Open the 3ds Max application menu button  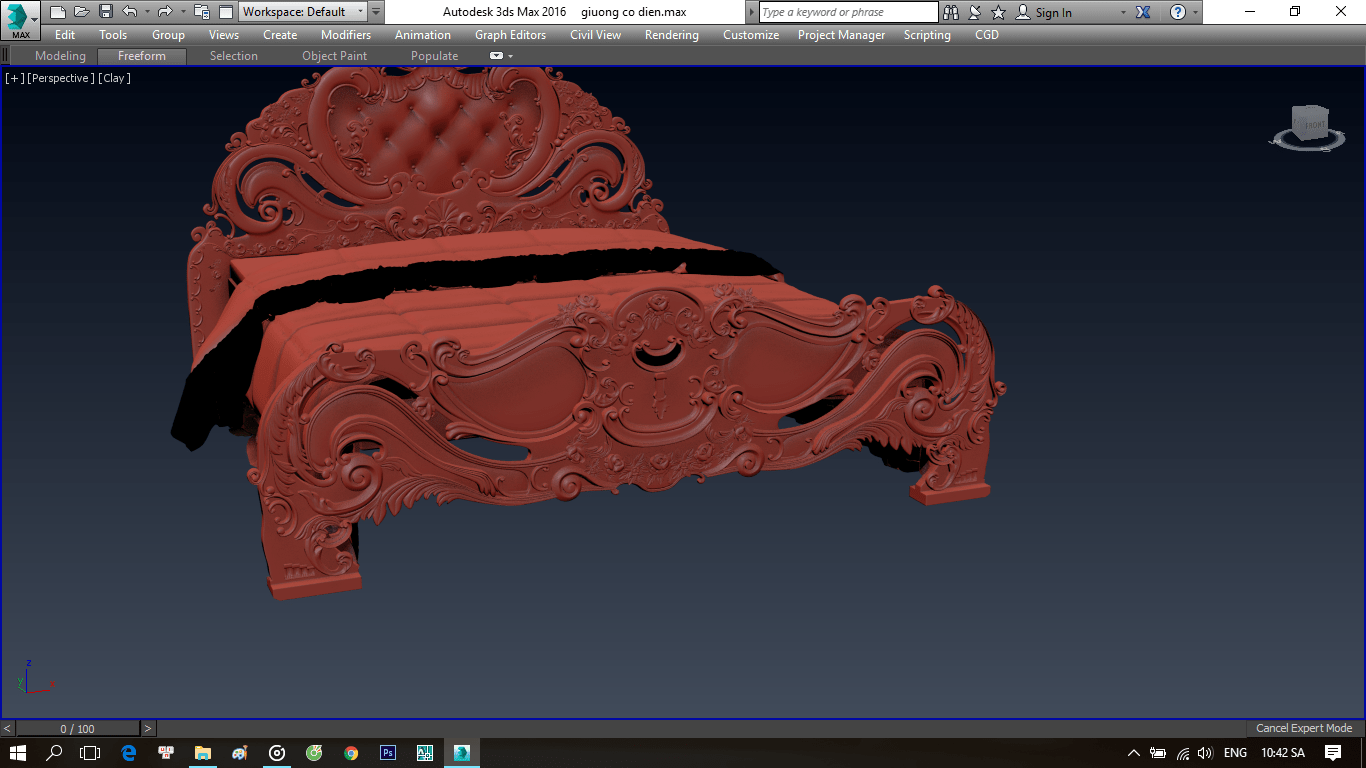(20, 20)
